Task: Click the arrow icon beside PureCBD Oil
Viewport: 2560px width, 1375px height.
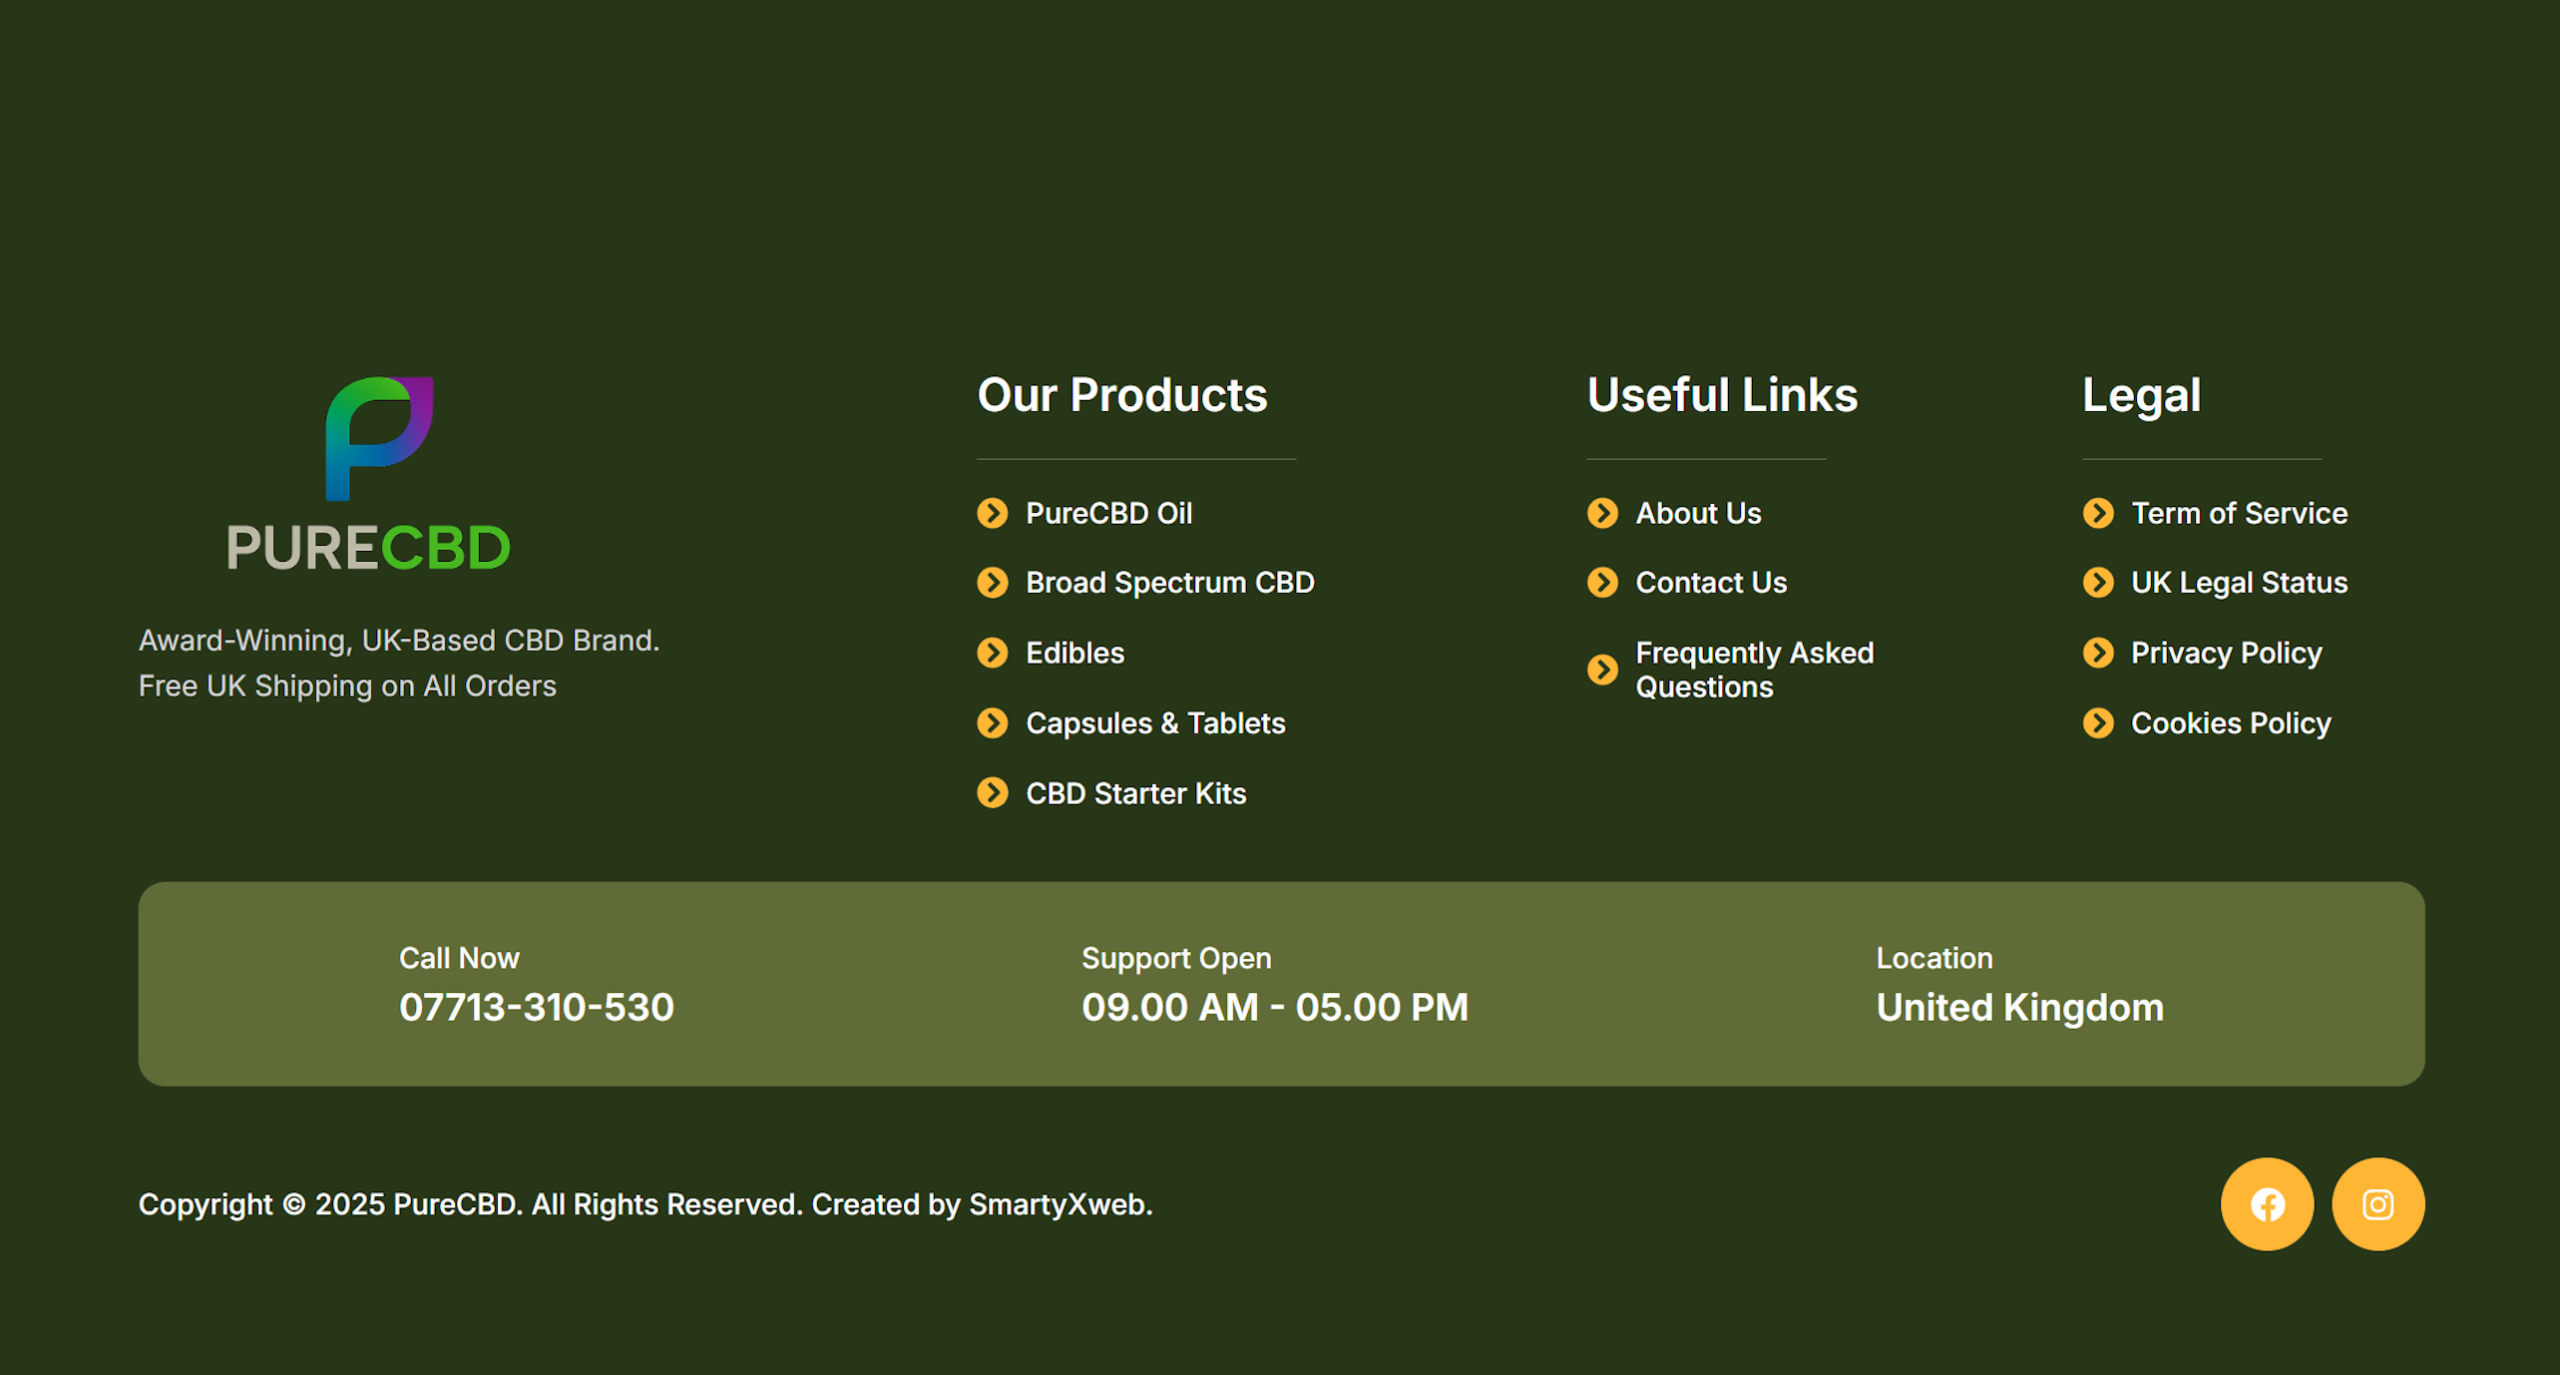Action: [992, 513]
